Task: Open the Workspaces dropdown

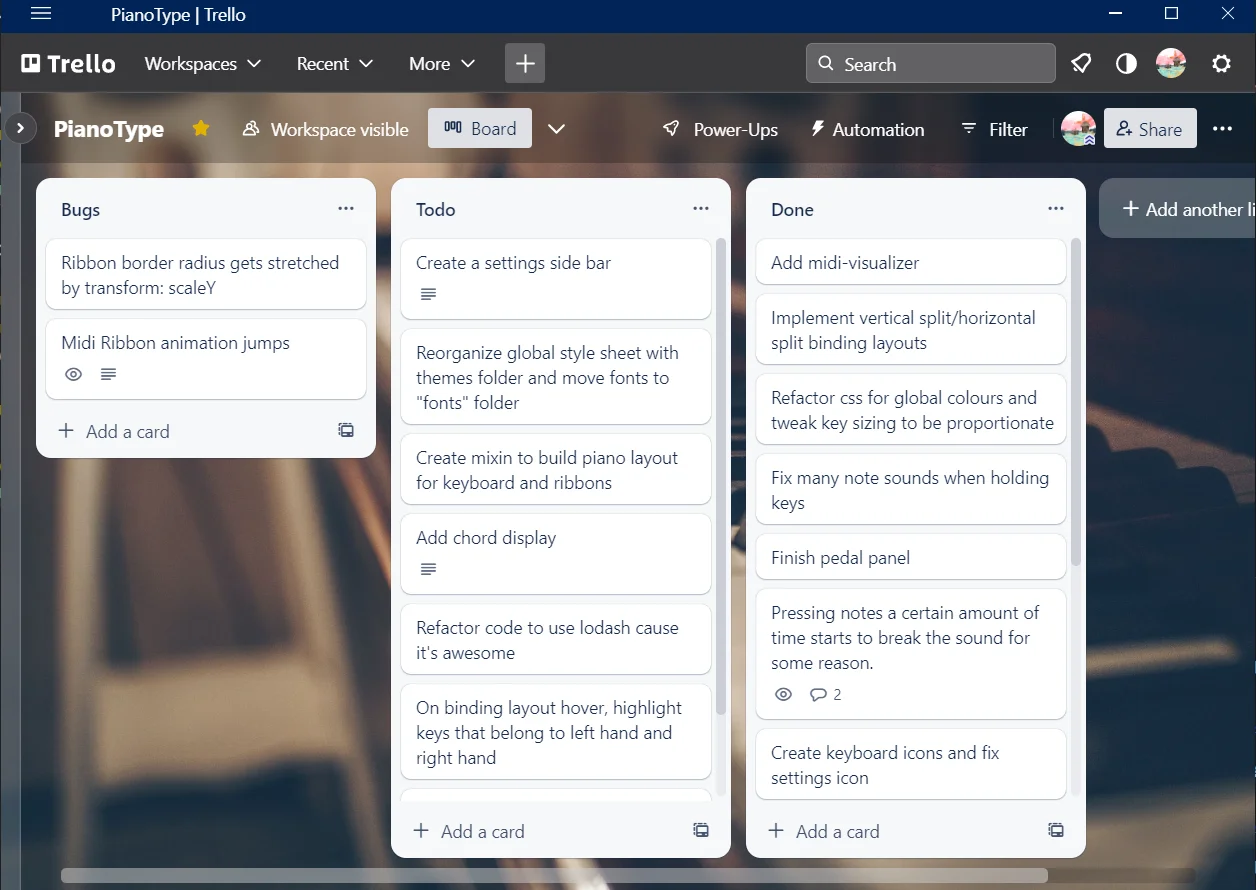Action: [x=202, y=64]
